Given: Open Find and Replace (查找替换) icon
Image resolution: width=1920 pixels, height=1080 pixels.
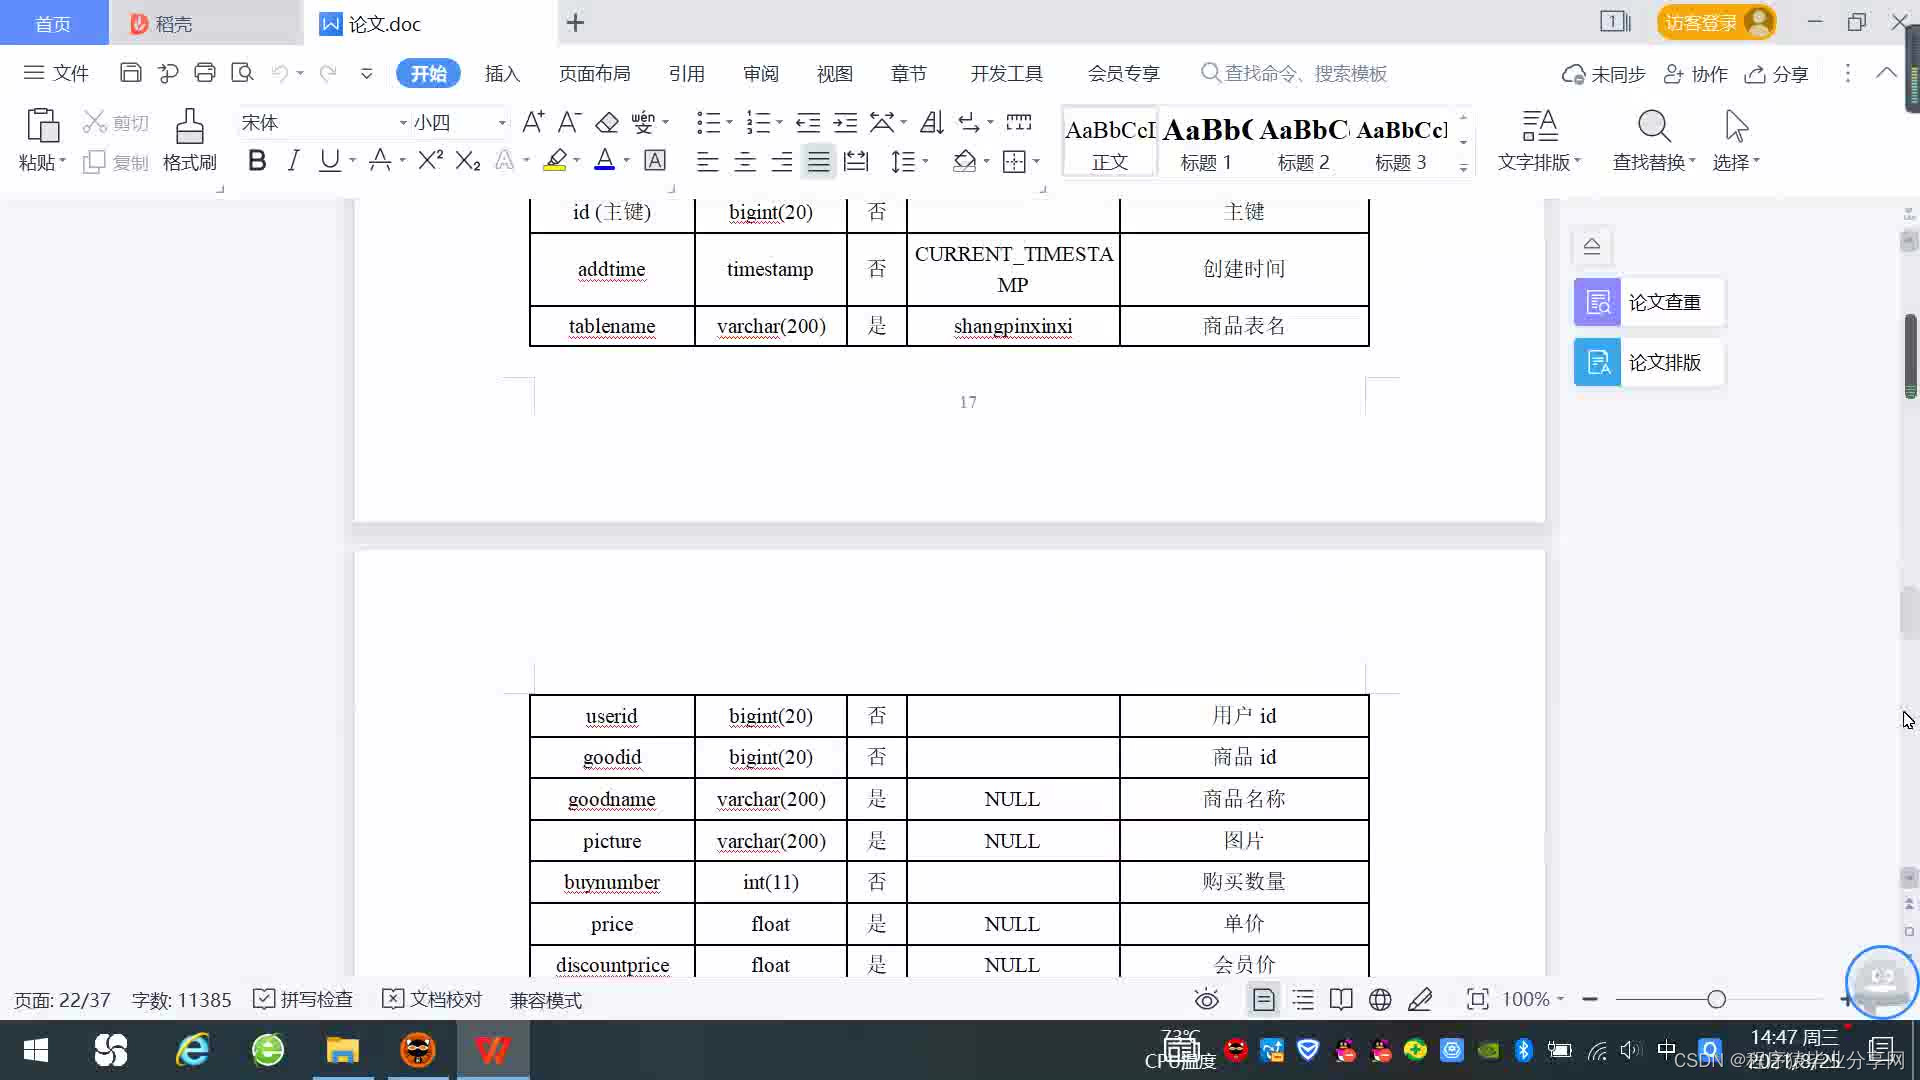Looking at the screenshot, I should [x=1653, y=128].
